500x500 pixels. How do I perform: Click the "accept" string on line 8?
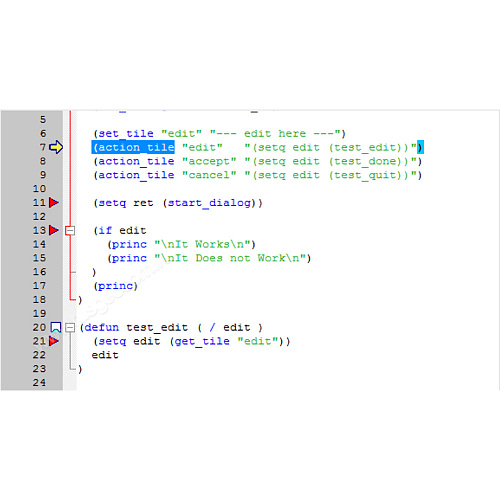click(x=209, y=161)
